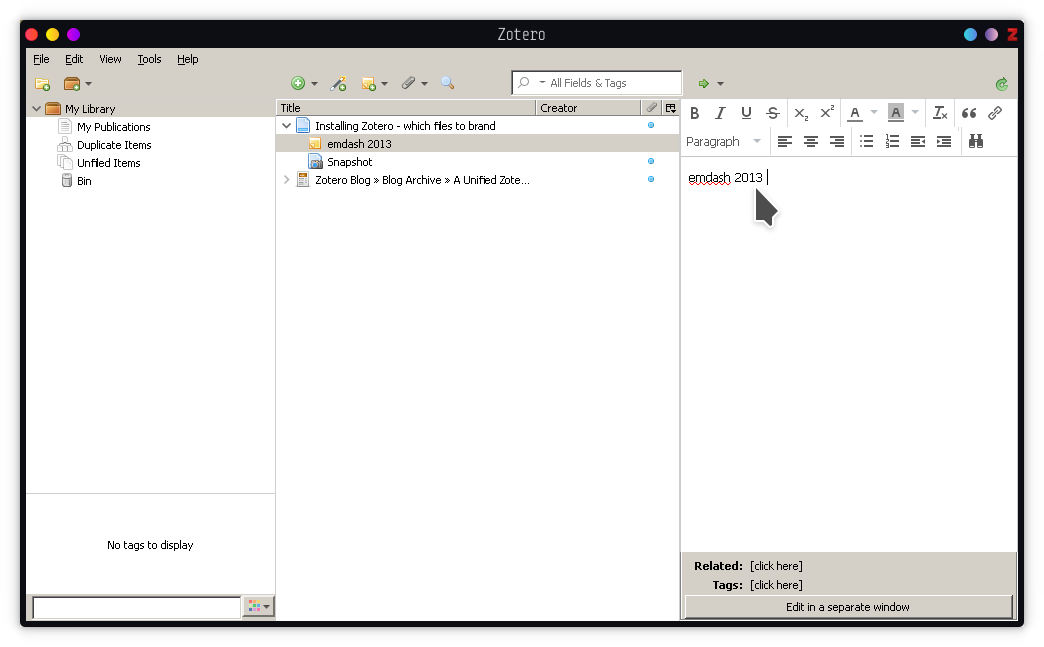
Task: Click the New Collection icon
Action: pos(42,84)
